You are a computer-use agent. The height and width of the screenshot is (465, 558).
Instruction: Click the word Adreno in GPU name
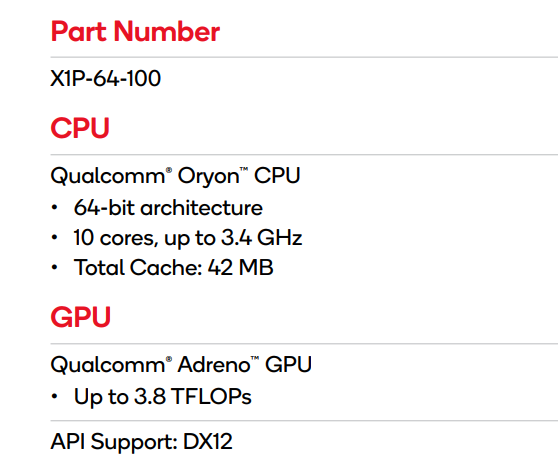(214, 365)
